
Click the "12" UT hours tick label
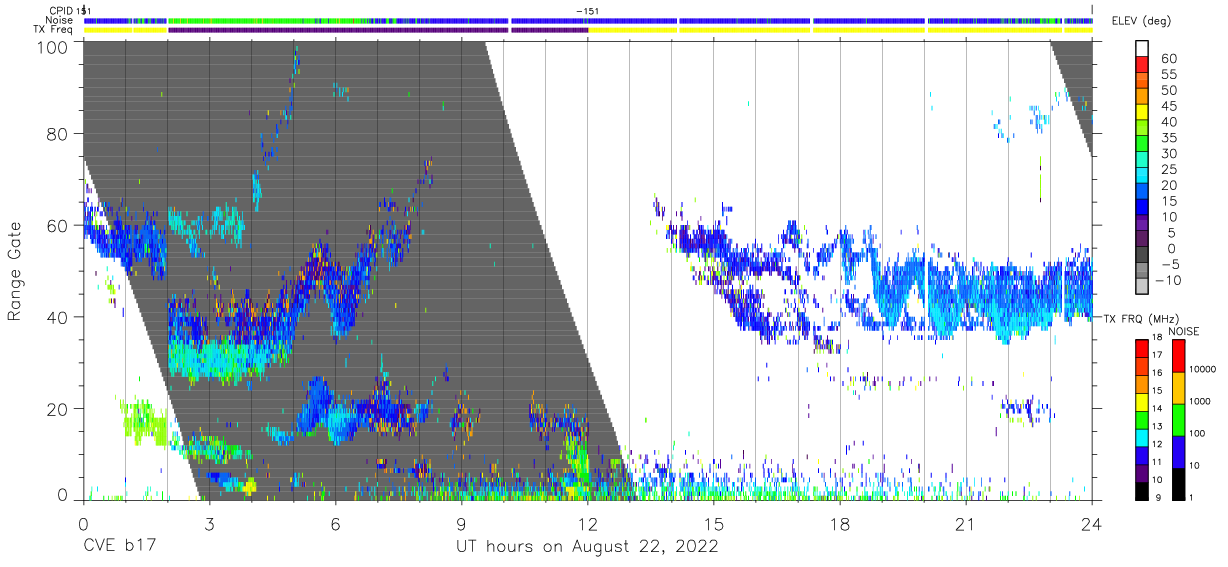tap(587, 524)
